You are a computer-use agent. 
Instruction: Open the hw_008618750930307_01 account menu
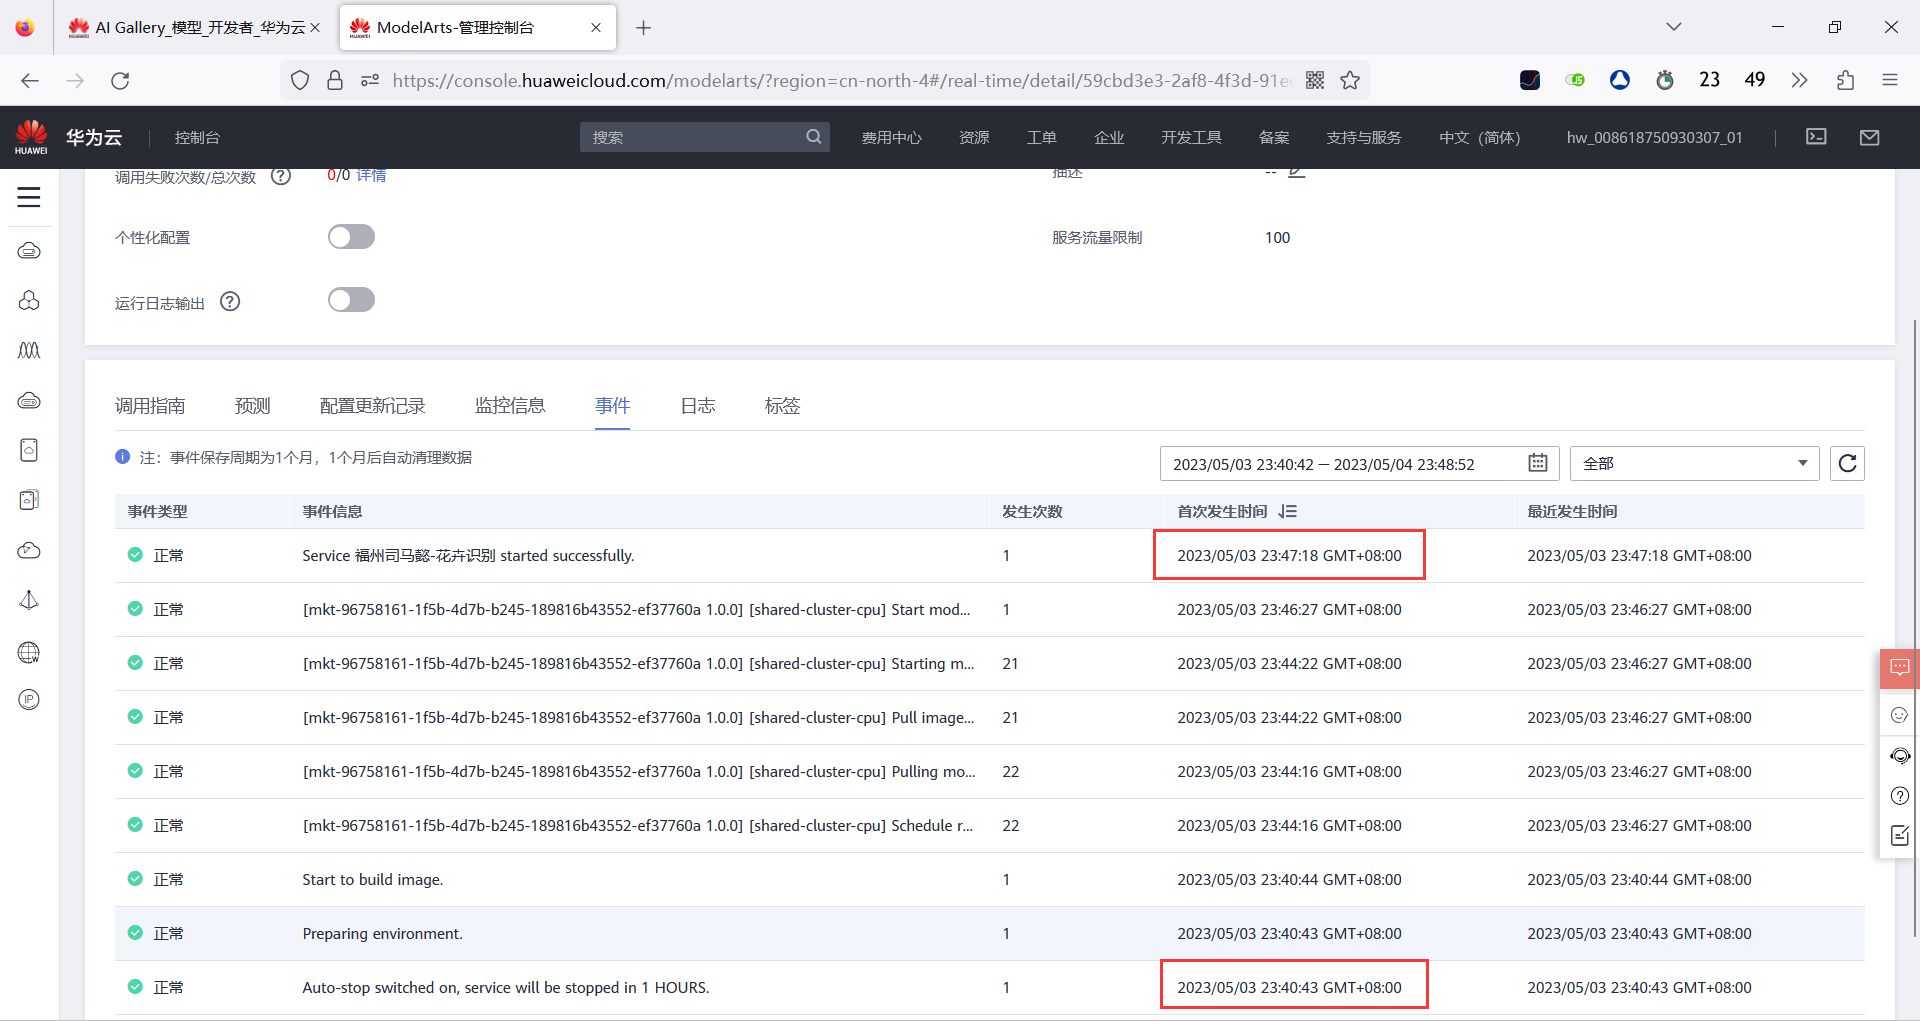1654,137
